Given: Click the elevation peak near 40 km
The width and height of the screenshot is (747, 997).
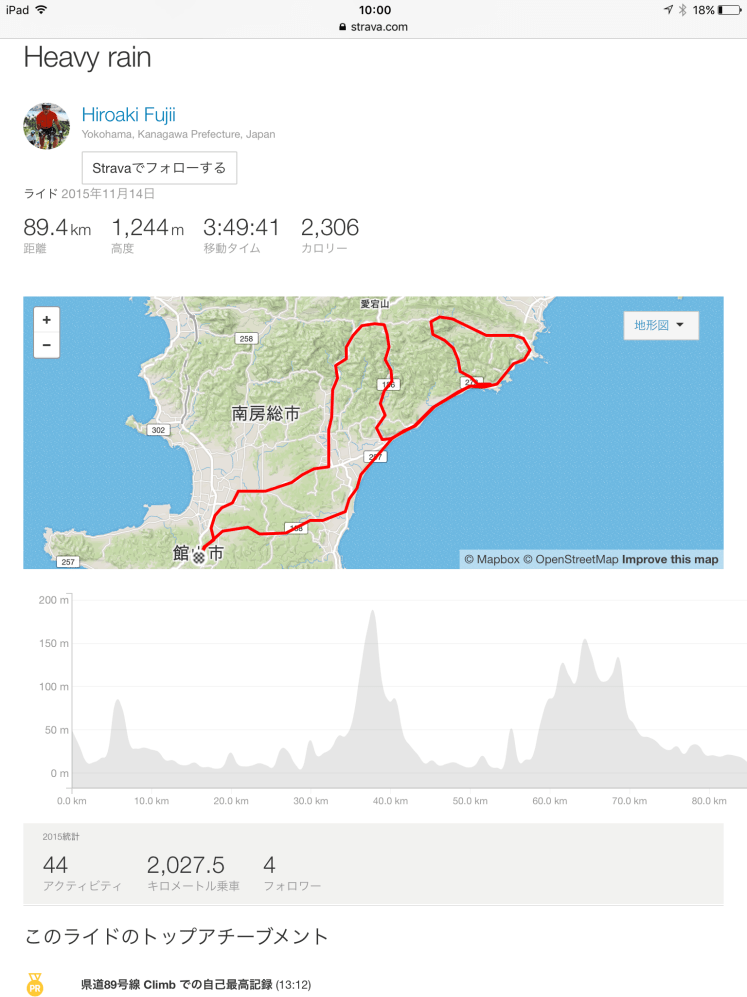Looking at the screenshot, I should 373,613.
